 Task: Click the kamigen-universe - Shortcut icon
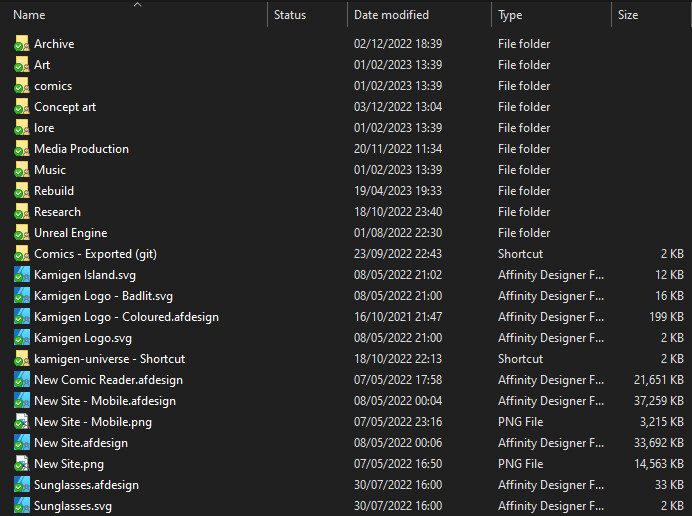click(22, 359)
